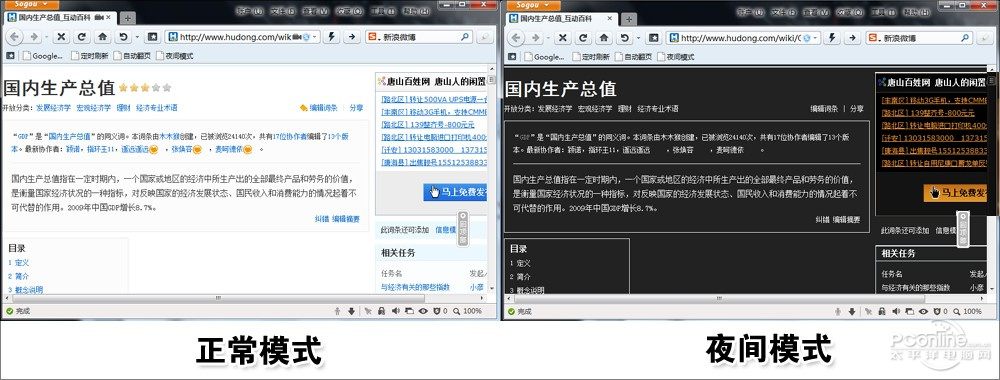This screenshot has height=380, width=1000.
Task: Stop loading in the right window
Action: pos(562,38)
